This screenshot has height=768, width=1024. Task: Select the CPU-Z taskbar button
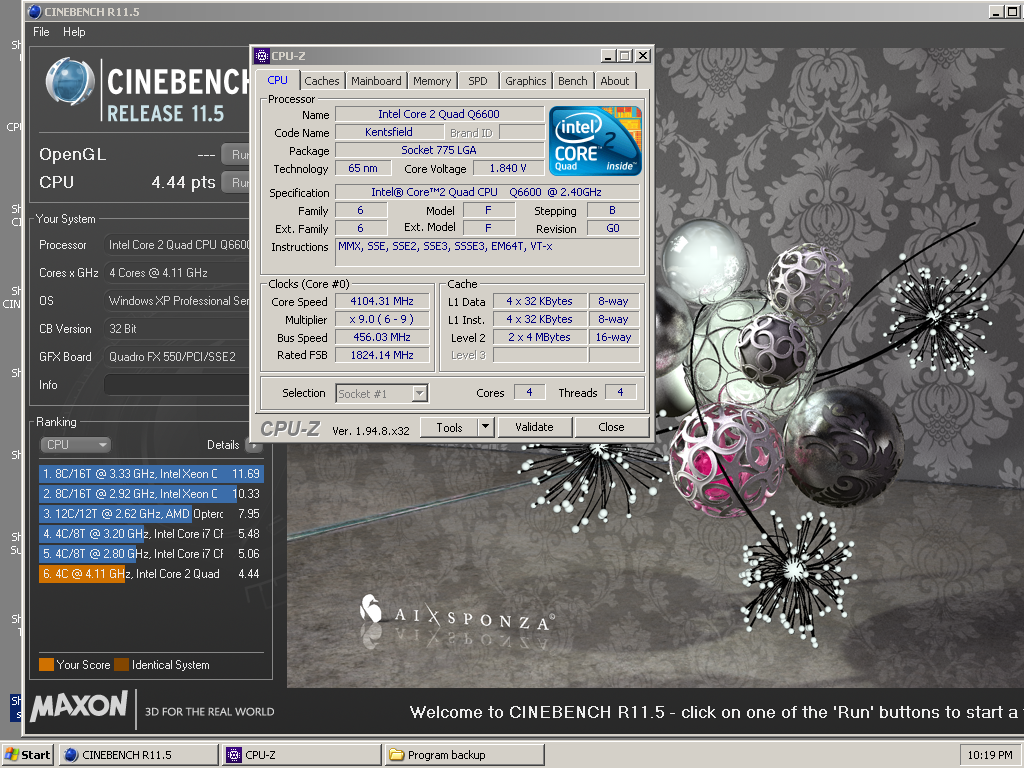pyautogui.click(x=302, y=754)
